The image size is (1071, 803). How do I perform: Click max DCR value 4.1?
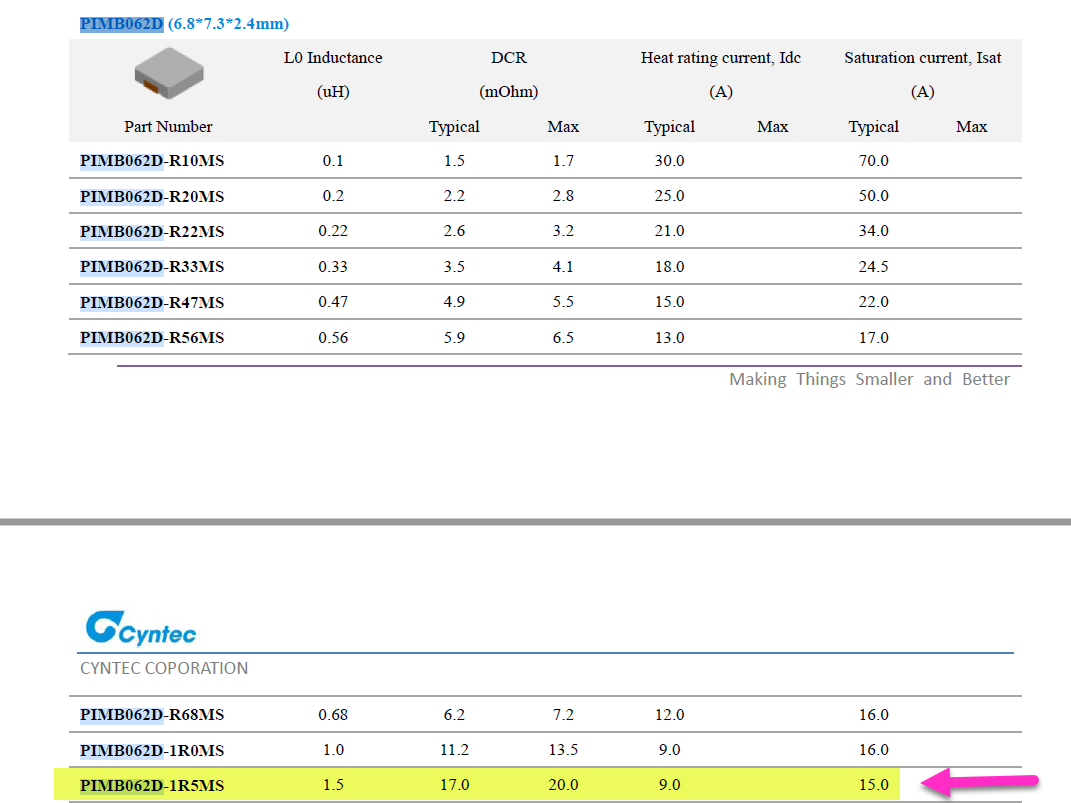564,267
